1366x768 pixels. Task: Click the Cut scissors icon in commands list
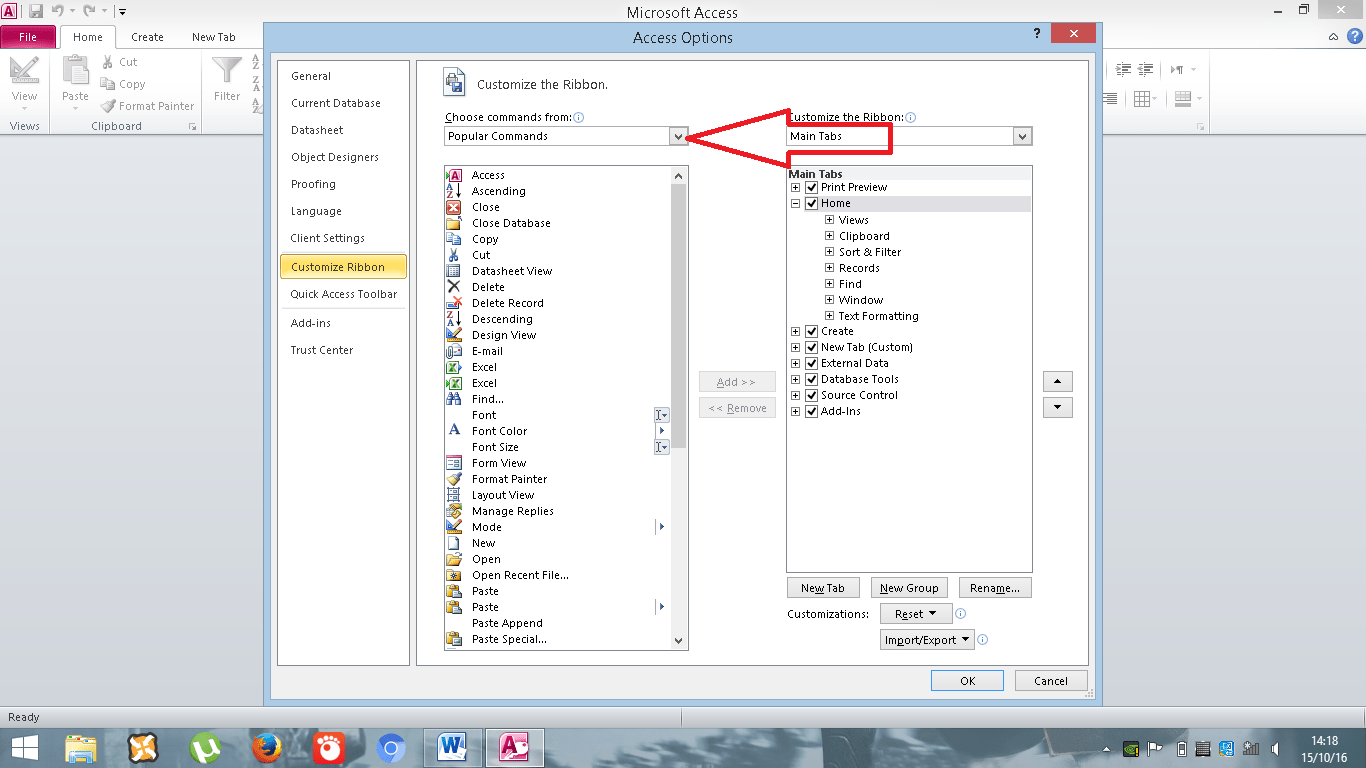pyautogui.click(x=453, y=255)
